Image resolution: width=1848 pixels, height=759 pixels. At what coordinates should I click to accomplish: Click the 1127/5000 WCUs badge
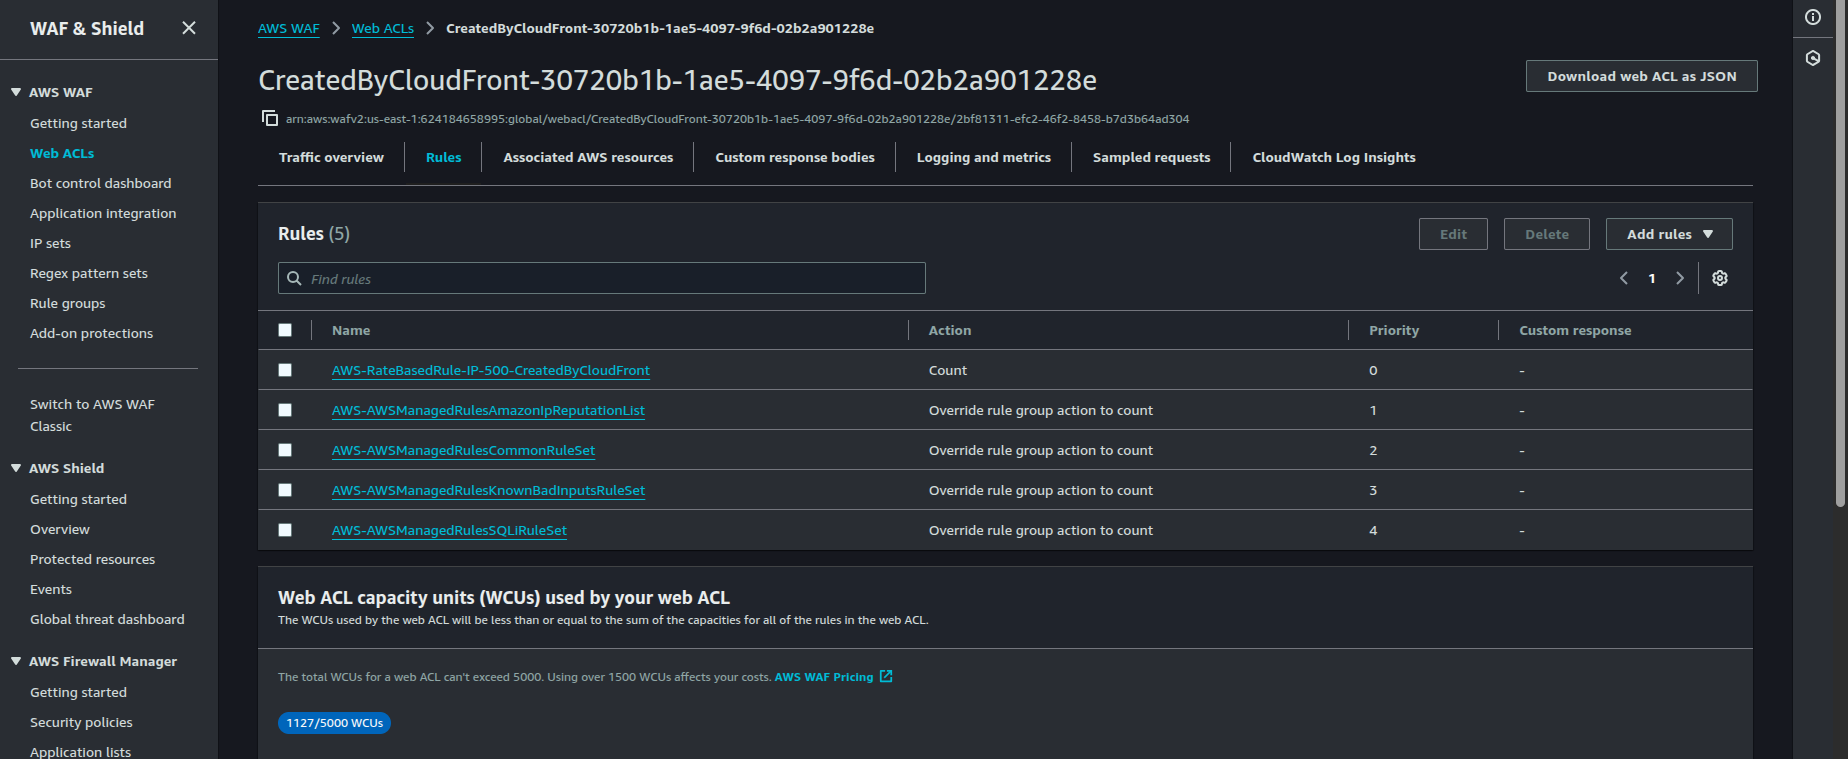(334, 723)
